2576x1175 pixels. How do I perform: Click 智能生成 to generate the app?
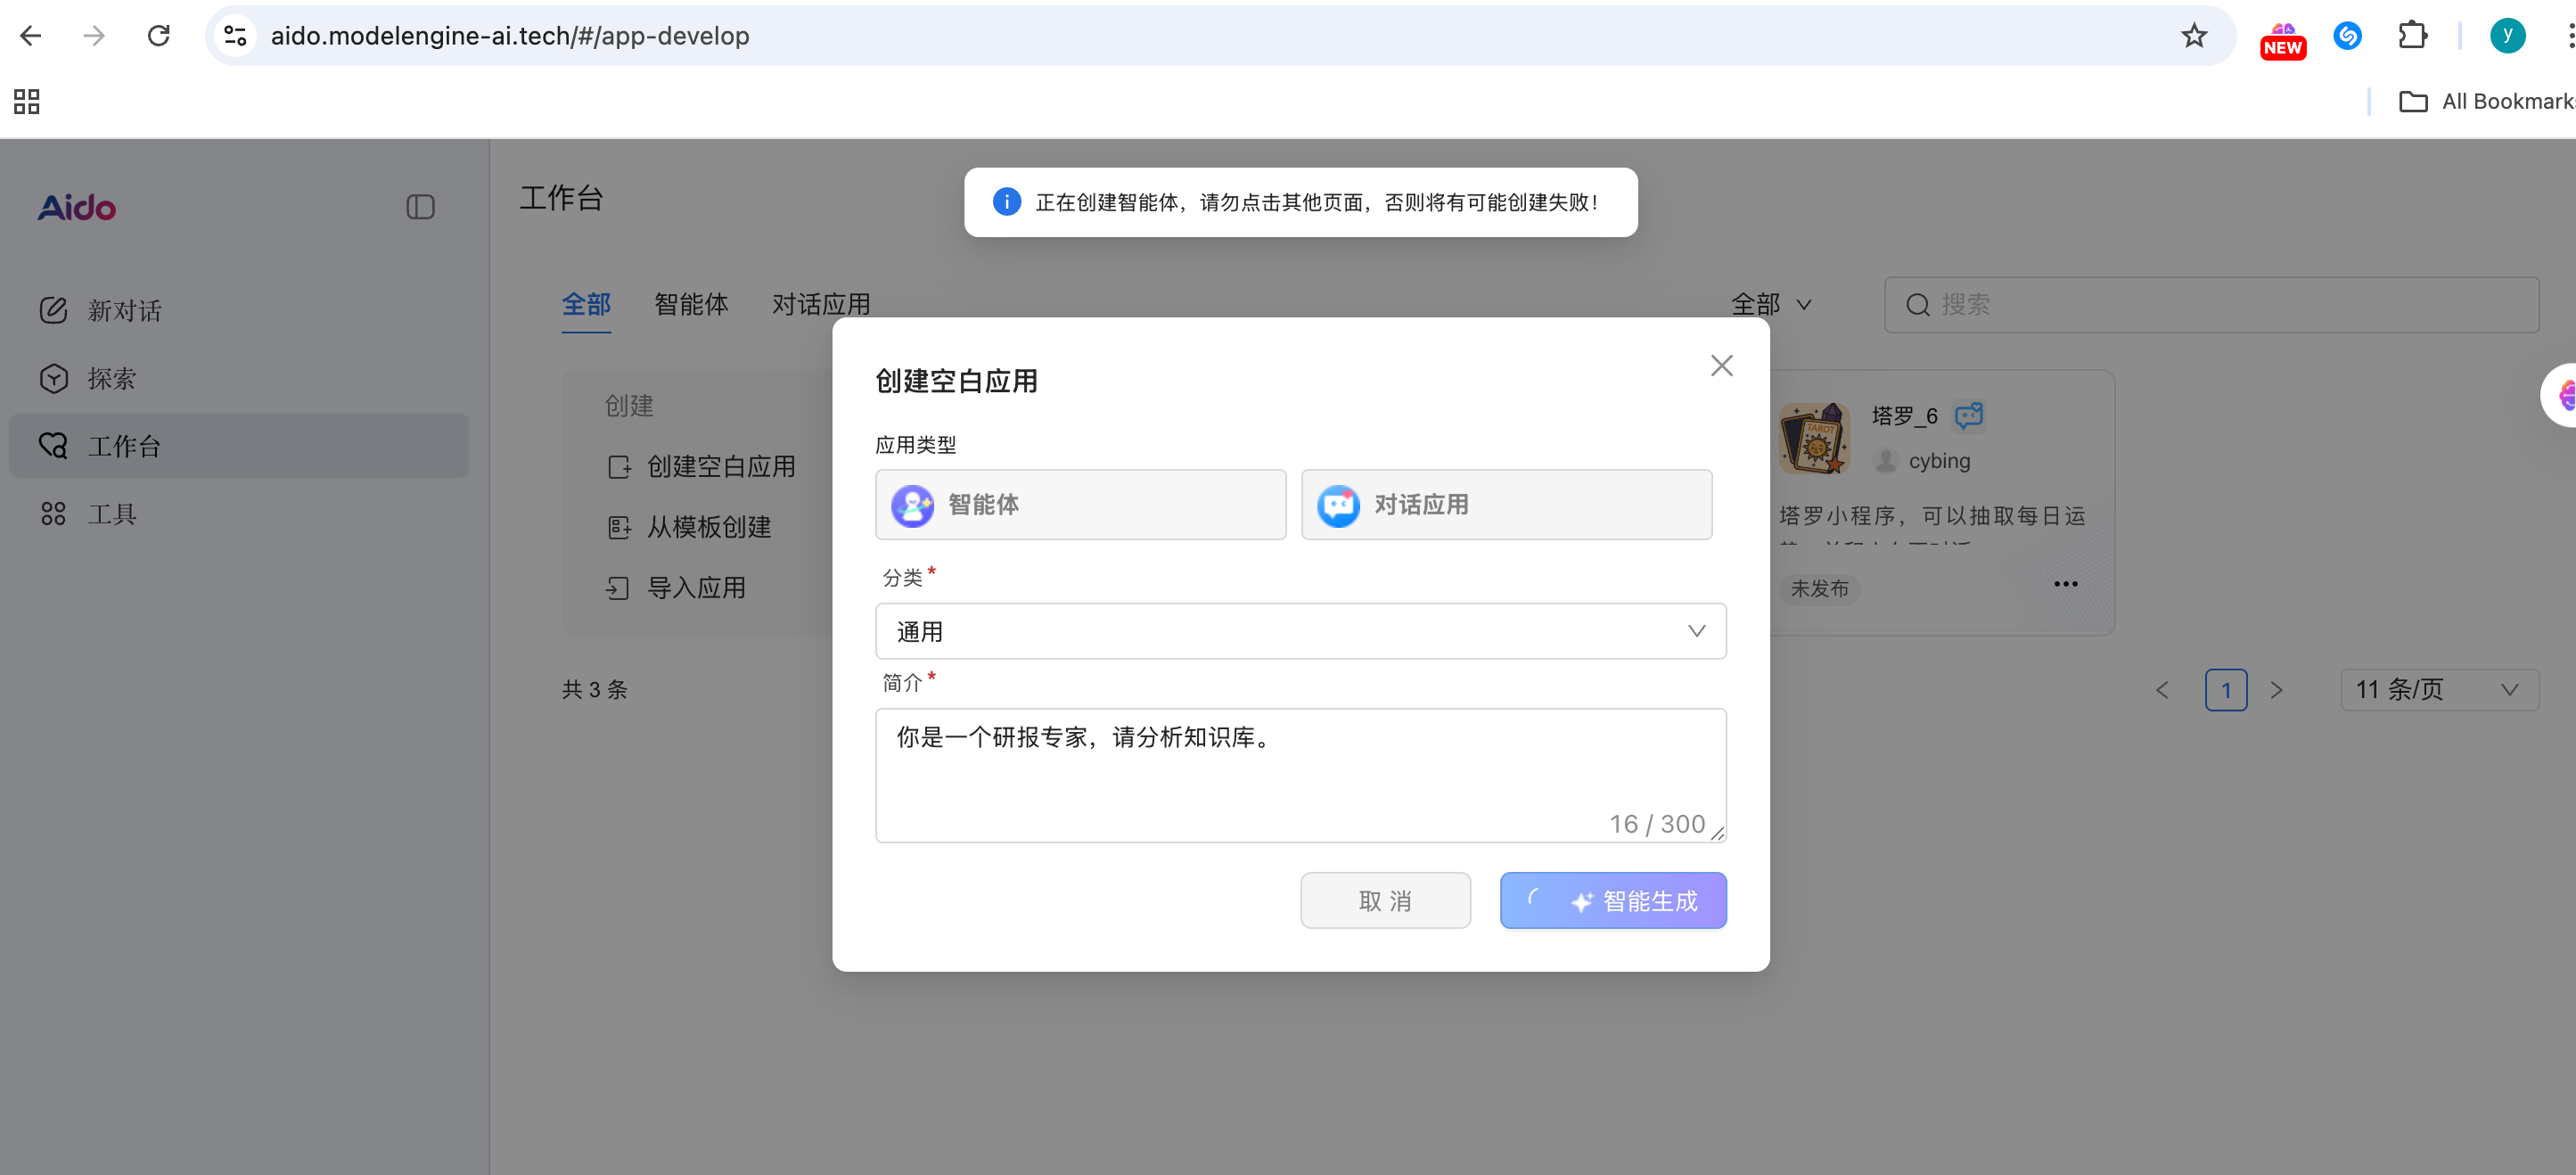(1613, 900)
